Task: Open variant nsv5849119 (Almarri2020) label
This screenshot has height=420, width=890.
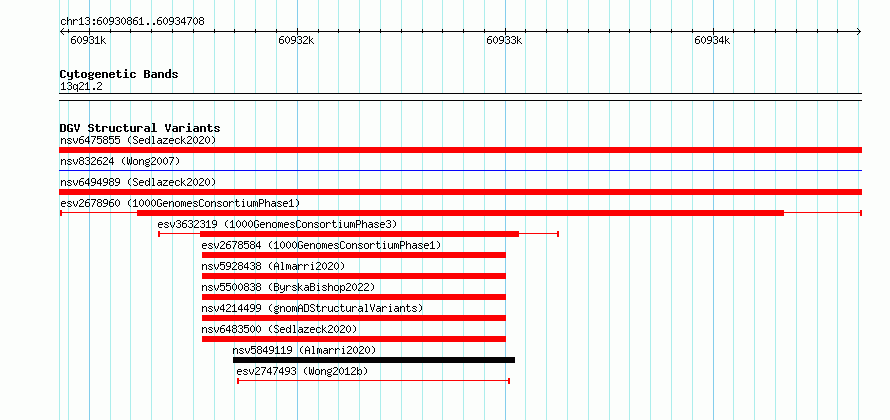Action: (304, 350)
